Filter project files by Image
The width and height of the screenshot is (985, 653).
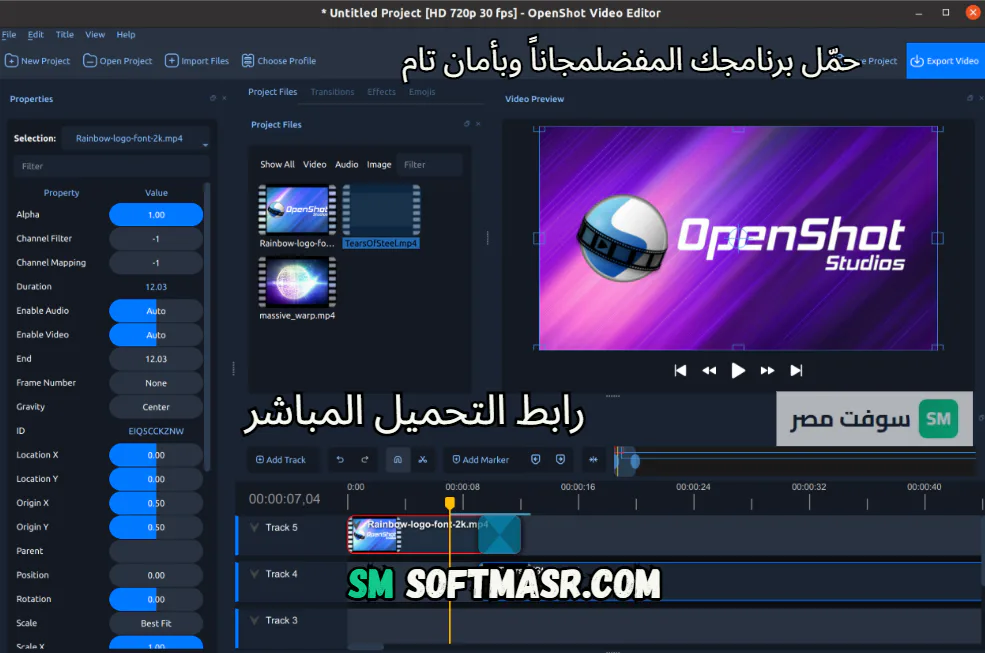point(379,165)
